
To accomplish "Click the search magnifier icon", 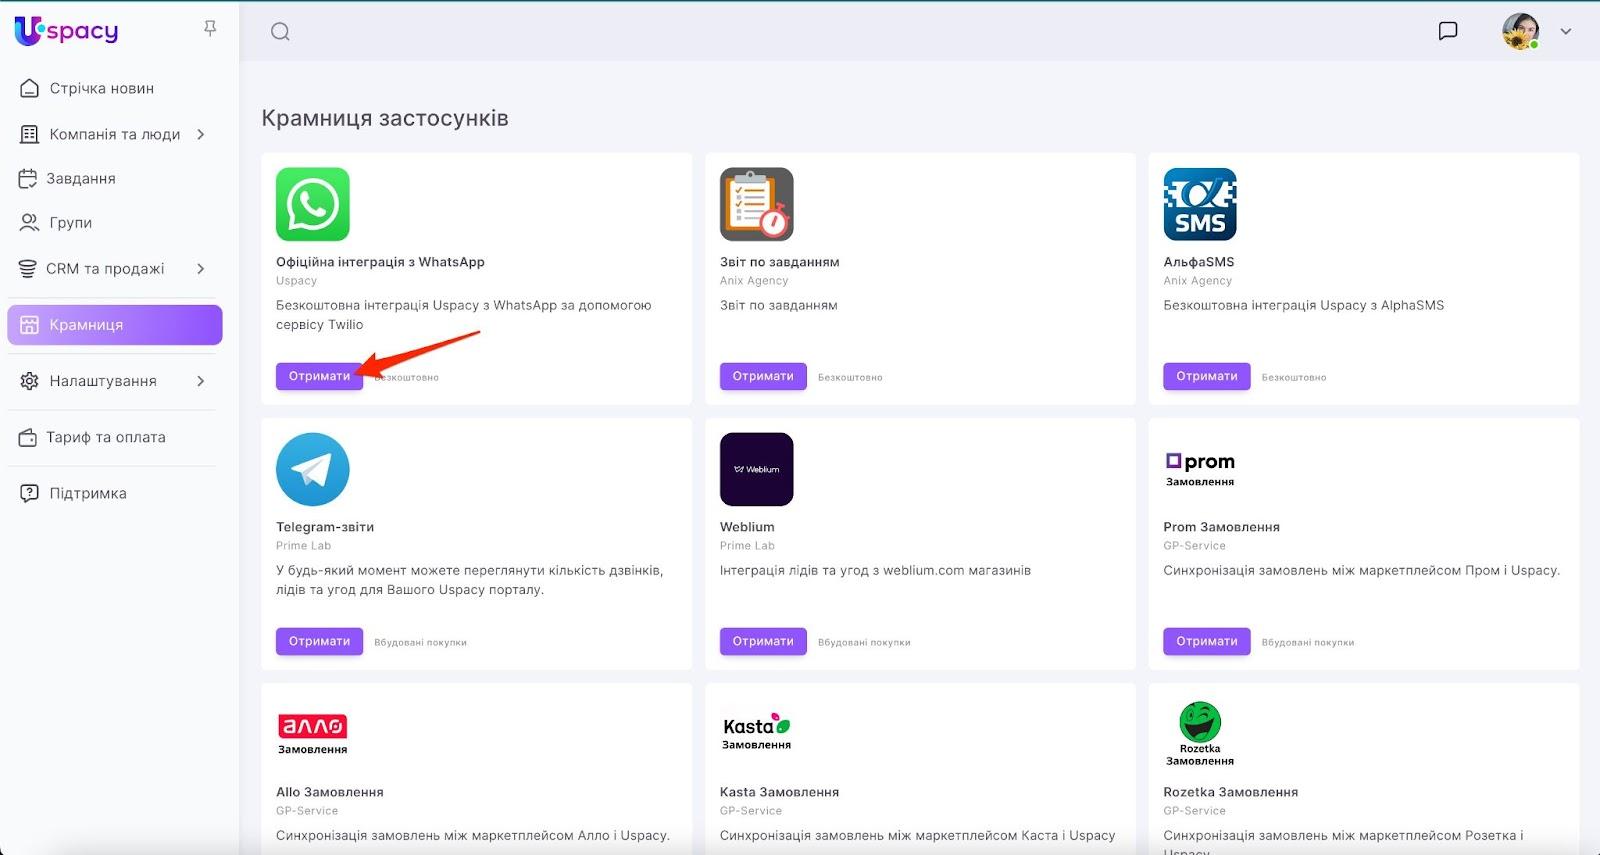I will (x=280, y=32).
